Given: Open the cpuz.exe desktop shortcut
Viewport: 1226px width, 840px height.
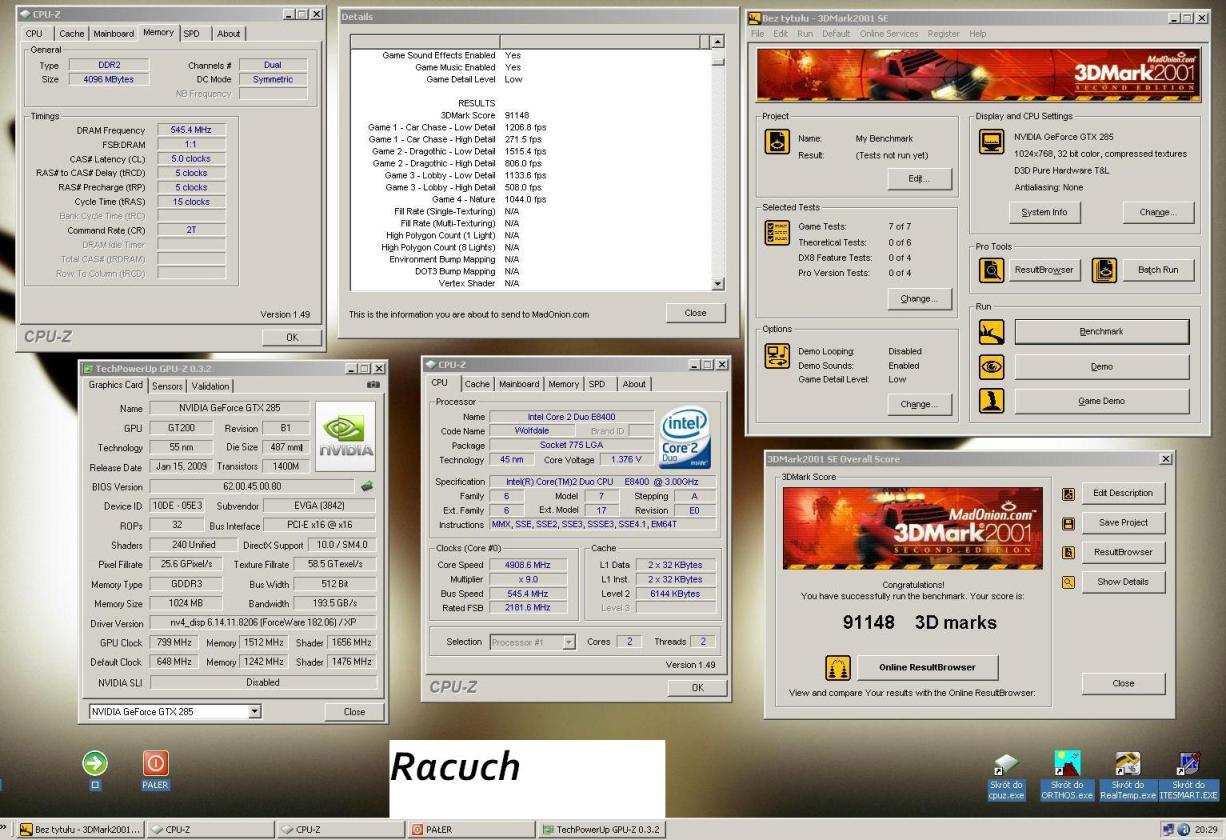Looking at the screenshot, I should coord(1008,765).
